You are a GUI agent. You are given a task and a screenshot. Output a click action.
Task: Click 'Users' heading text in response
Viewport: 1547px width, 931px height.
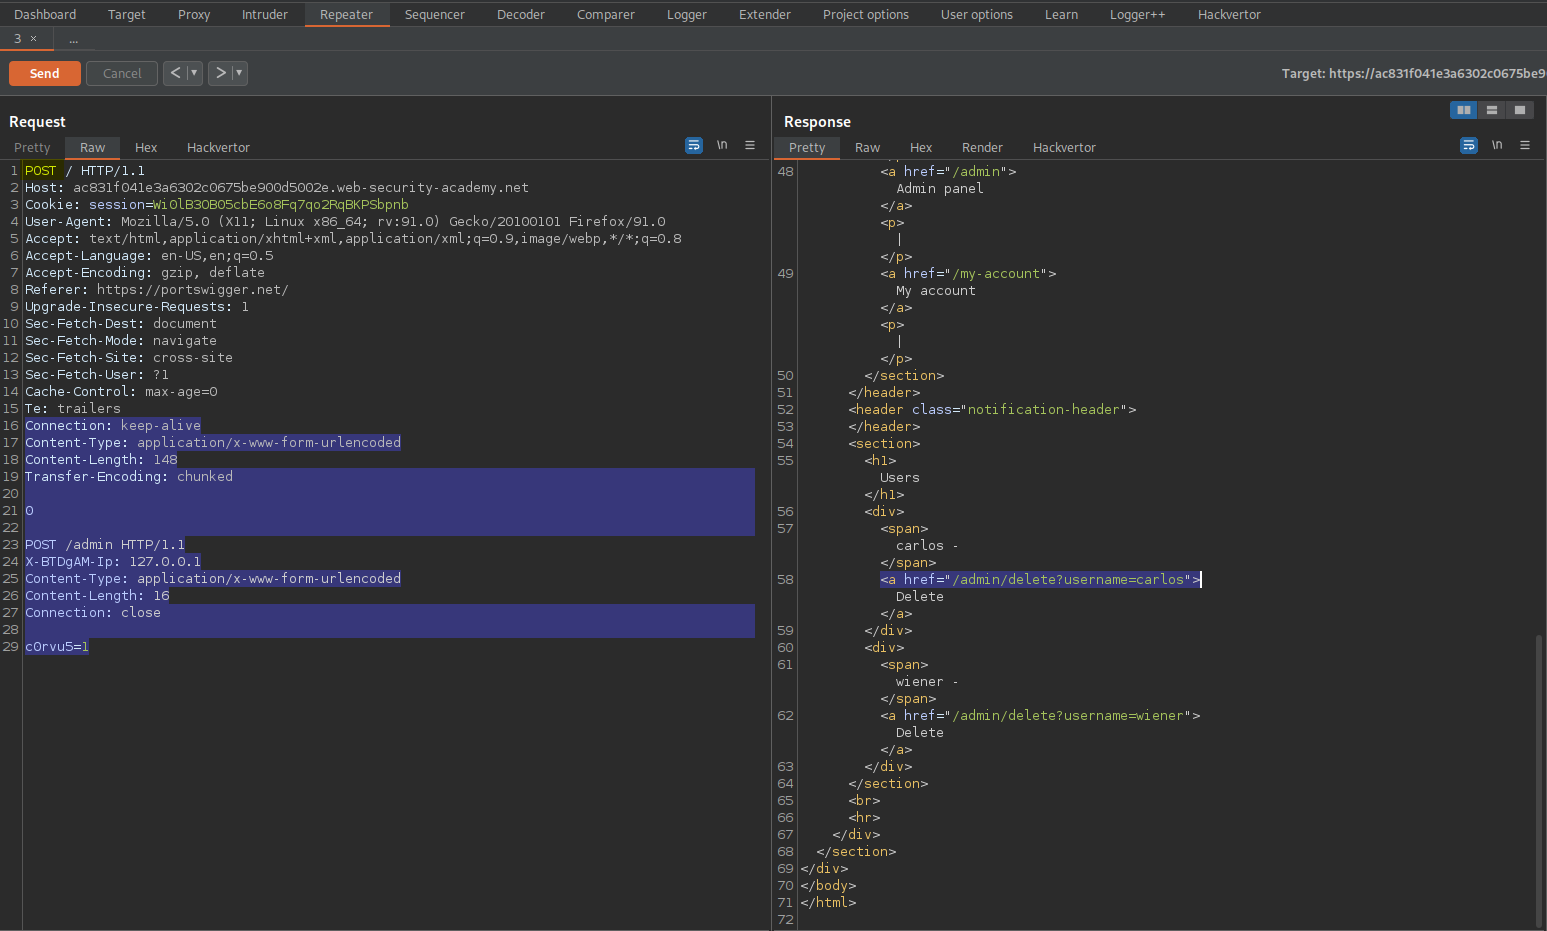[900, 477]
